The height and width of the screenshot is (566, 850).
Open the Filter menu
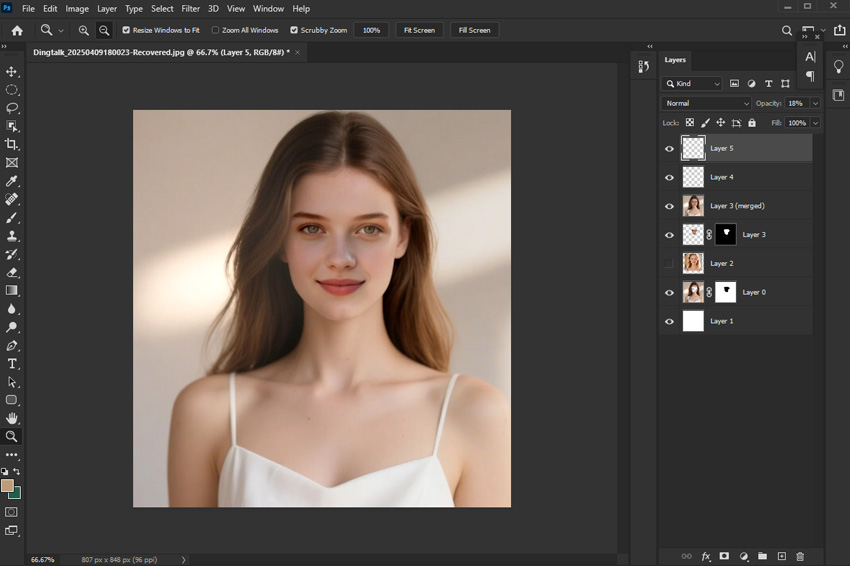click(190, 9)
